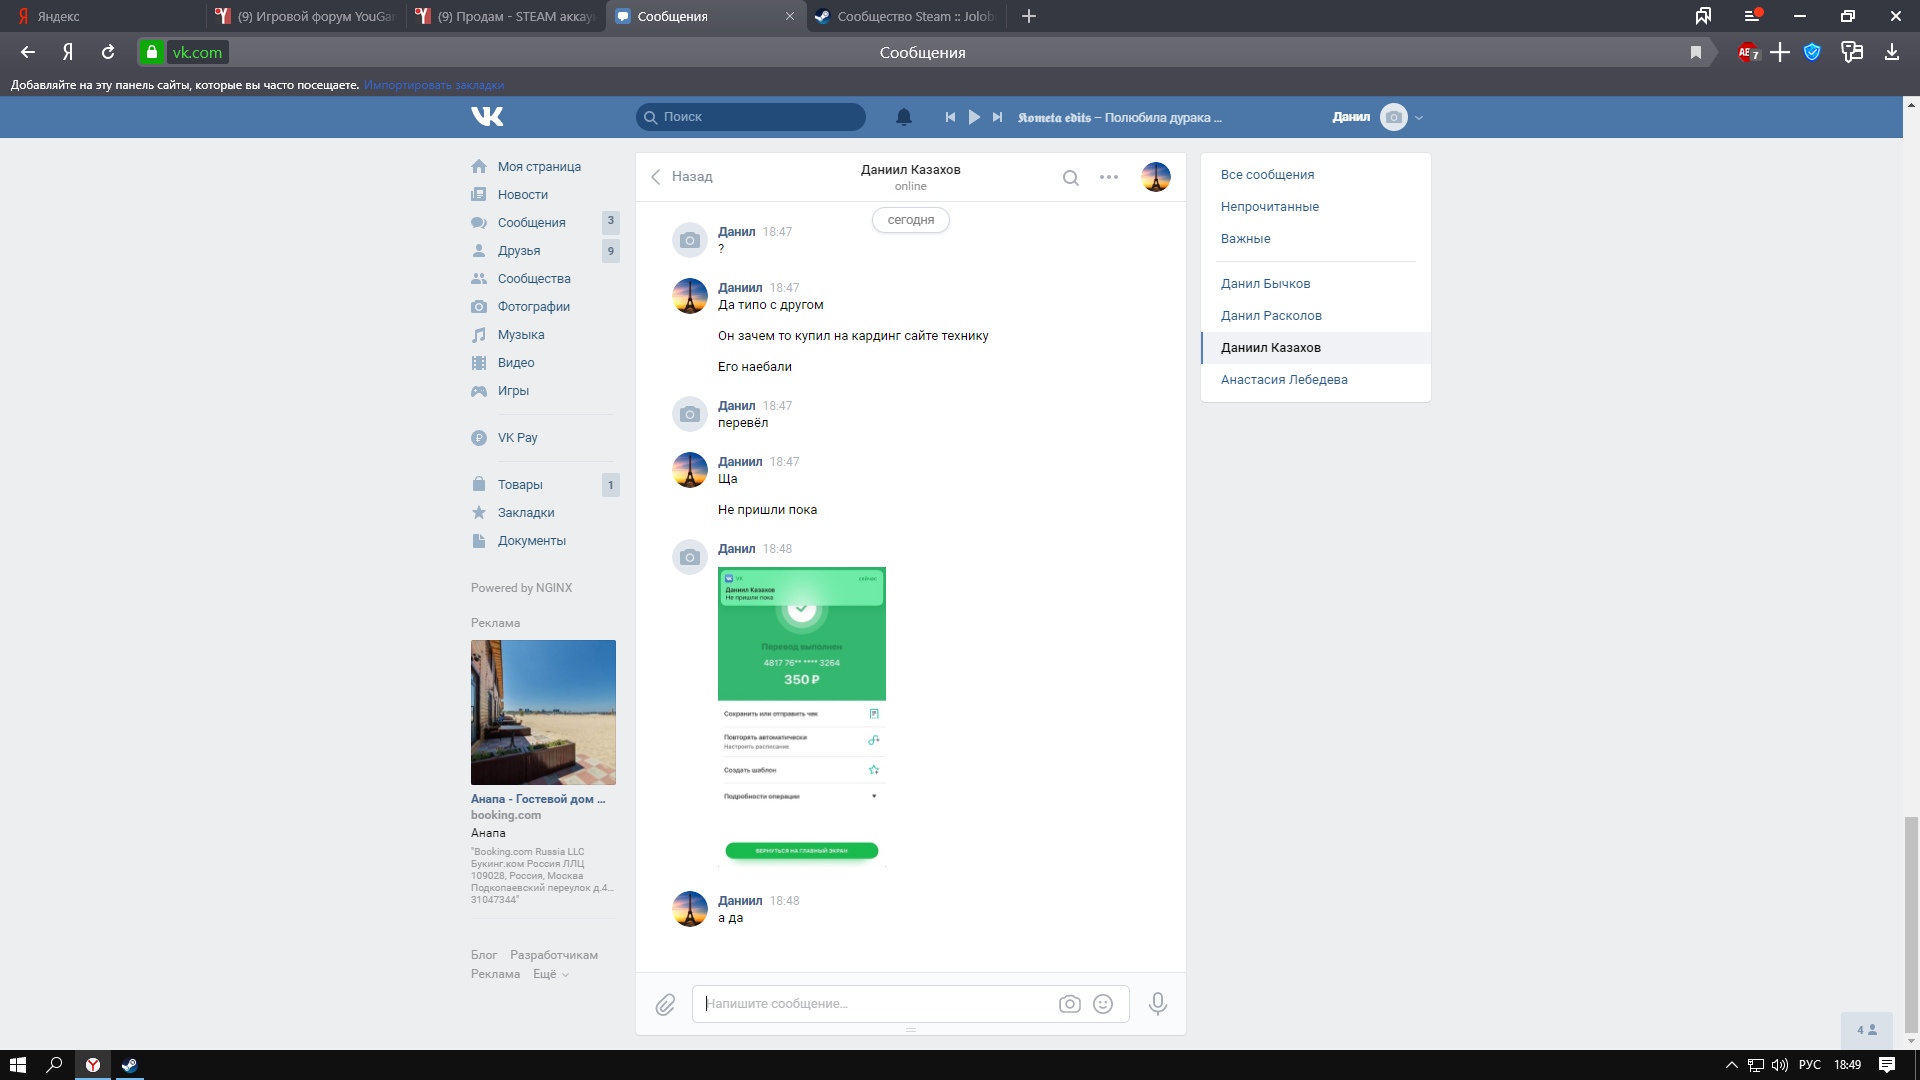Switch to Непрочитанные messages filter
Screen dimensions: 1920x1080
point(1269,207)
